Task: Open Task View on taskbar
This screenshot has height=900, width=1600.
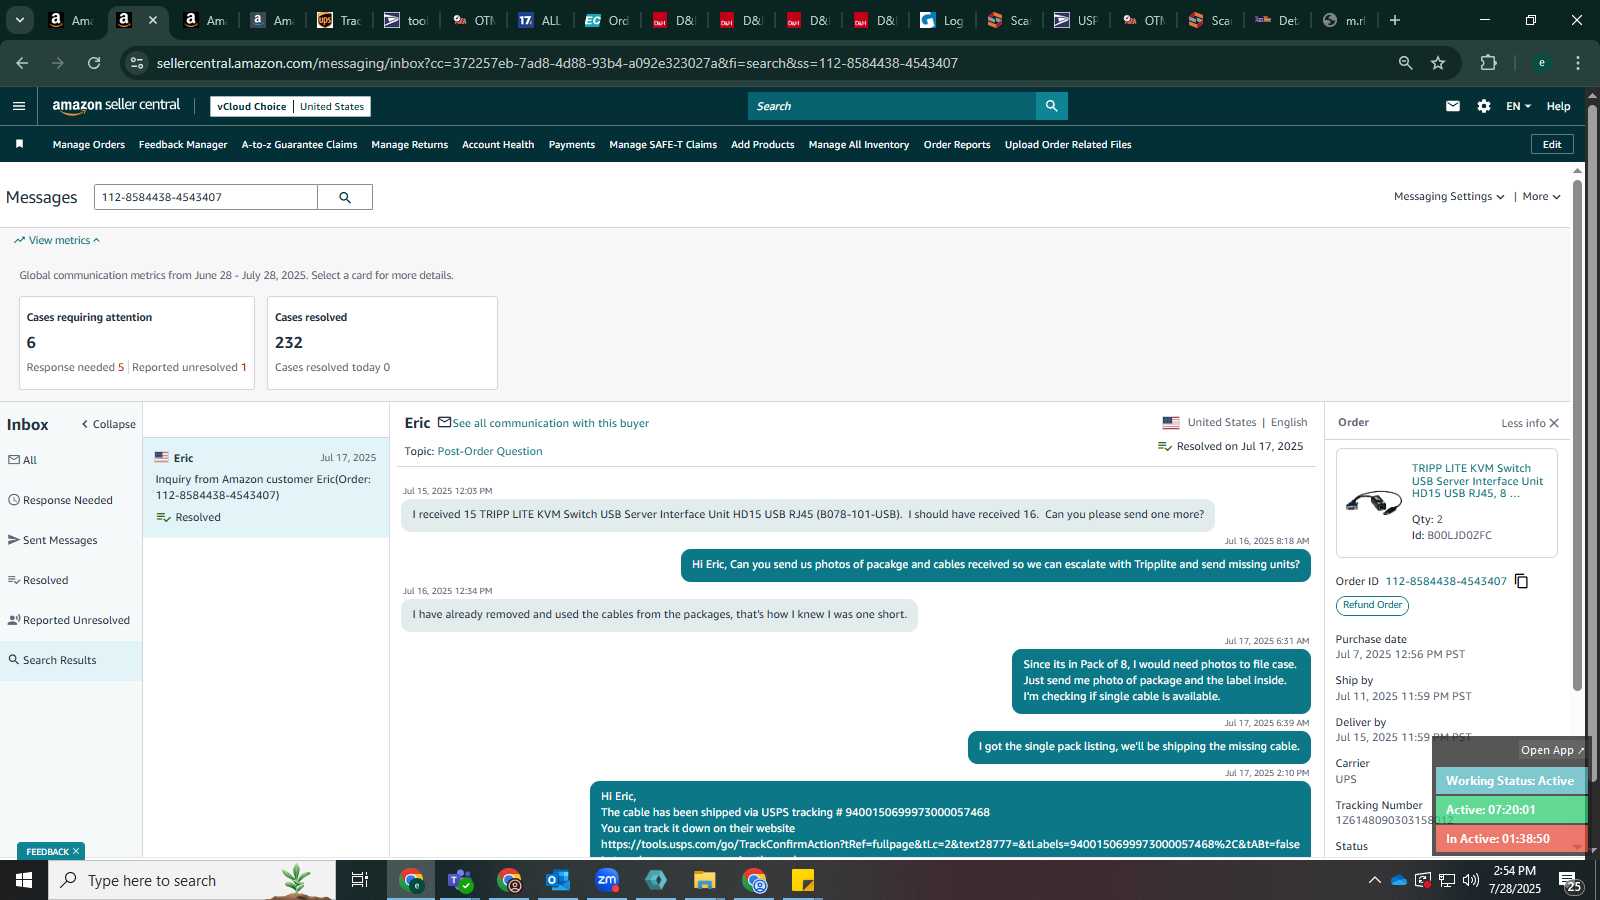Action: pyautogui.click(x=360, y=880)
